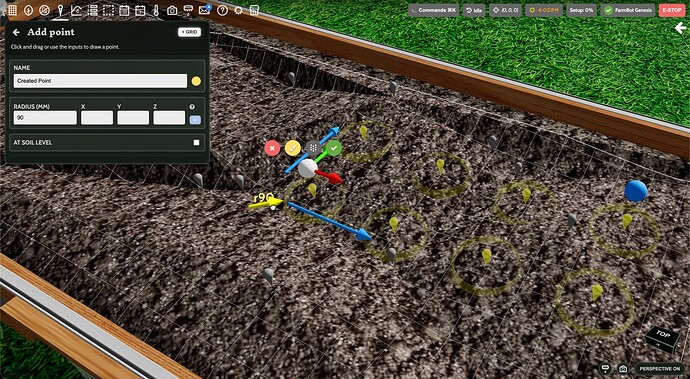
Task: Open the Groups dashed-square icon
Action: click(108, 10)
